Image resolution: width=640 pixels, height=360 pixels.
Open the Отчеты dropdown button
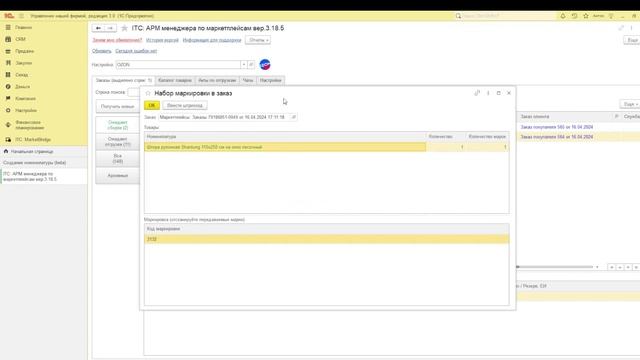pyautogui.click(x=258, y=40)
